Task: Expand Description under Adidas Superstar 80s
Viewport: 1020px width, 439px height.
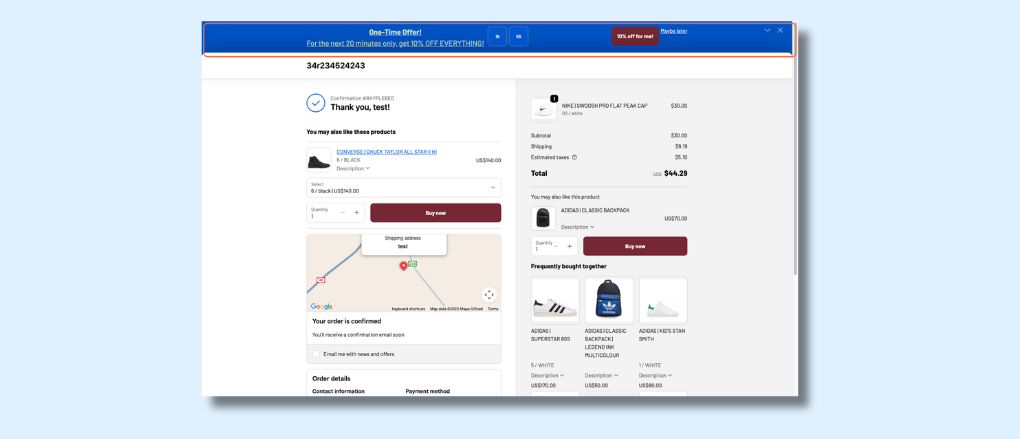Action: 547,375
